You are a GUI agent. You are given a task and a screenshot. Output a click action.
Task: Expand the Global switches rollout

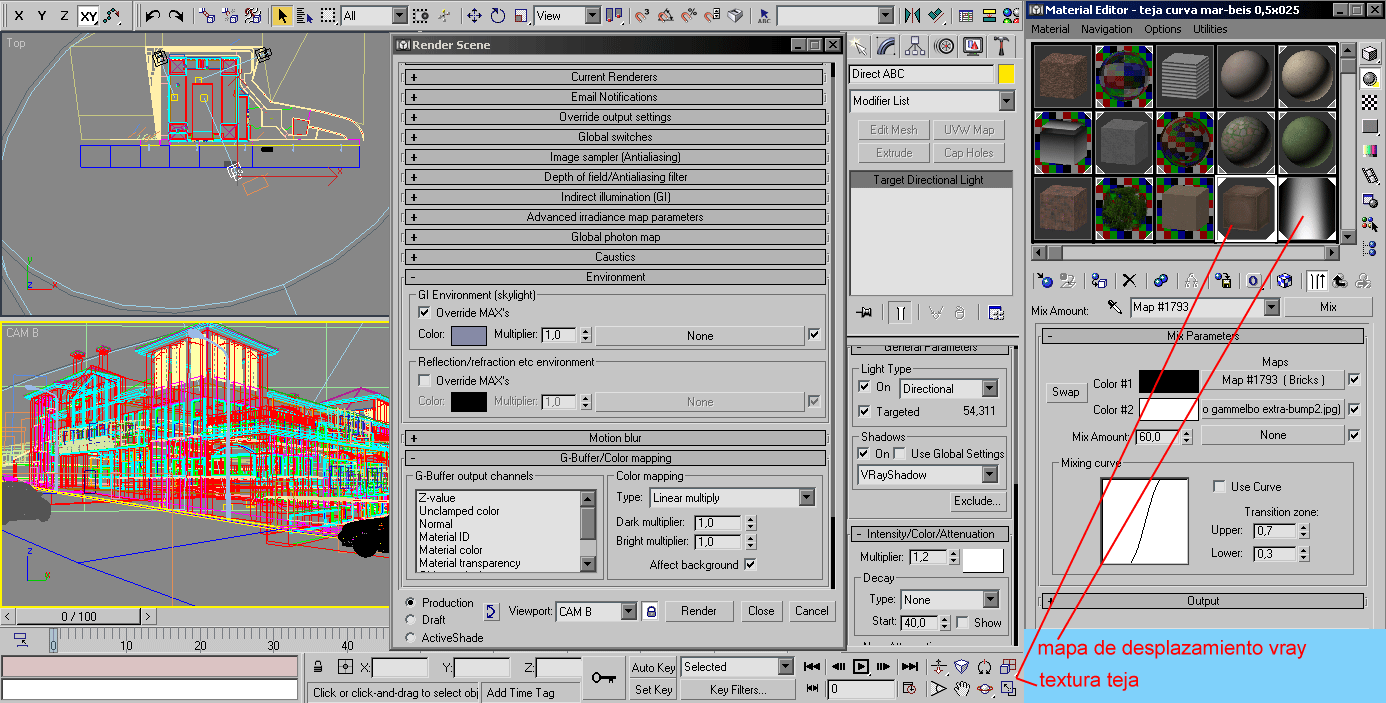point(615,137)
